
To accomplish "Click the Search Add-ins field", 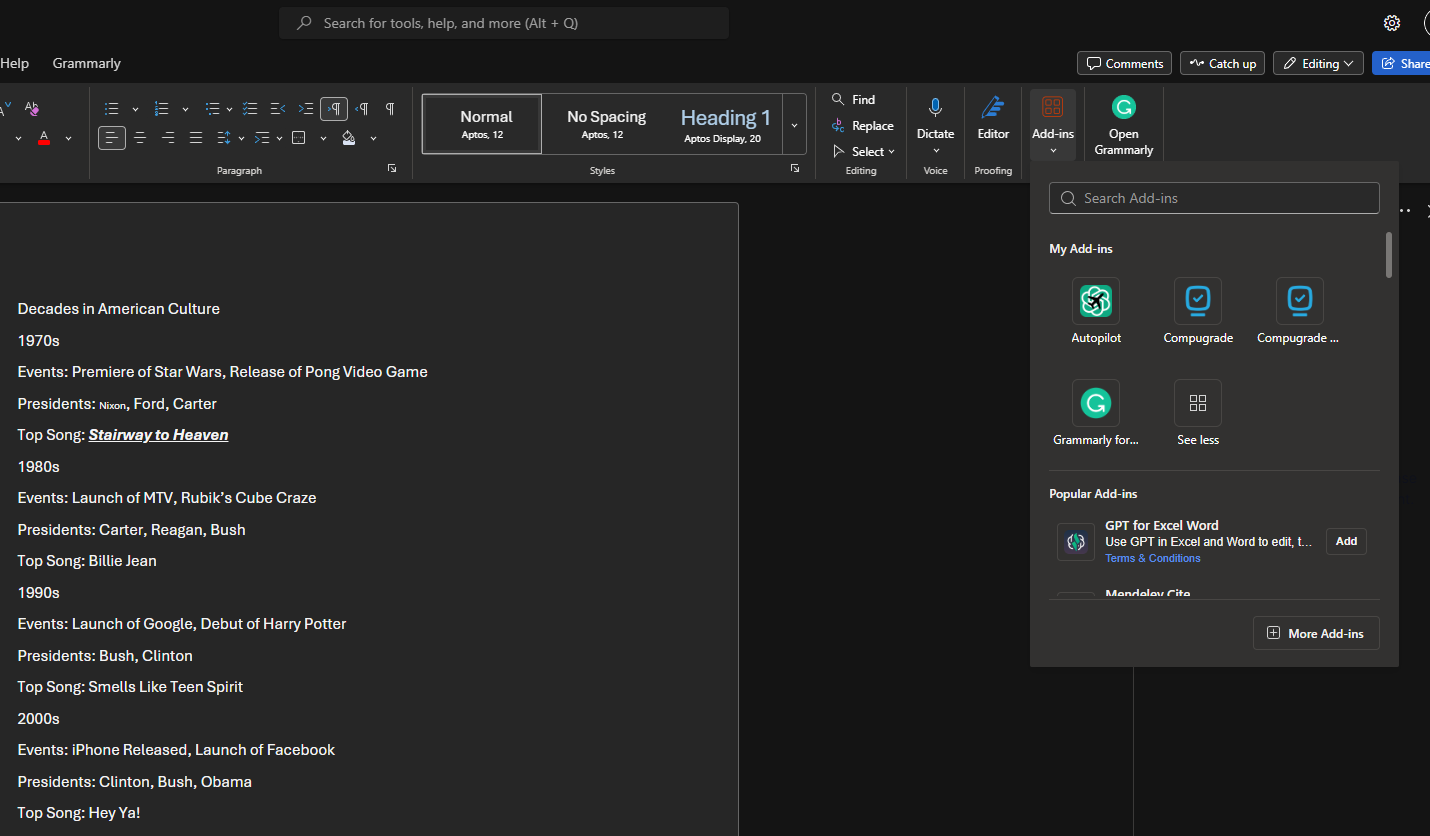I will tap(1214, 198).
